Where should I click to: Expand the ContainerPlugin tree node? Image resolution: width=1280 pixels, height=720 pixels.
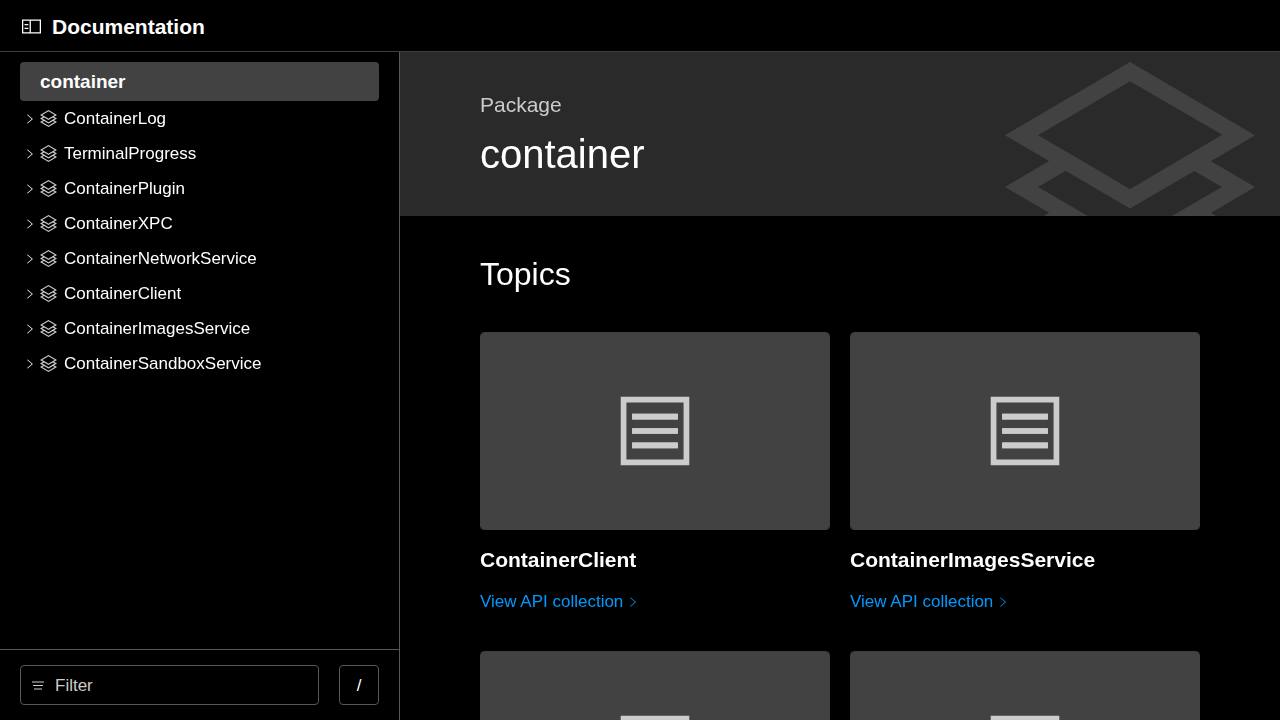(29, 188)
